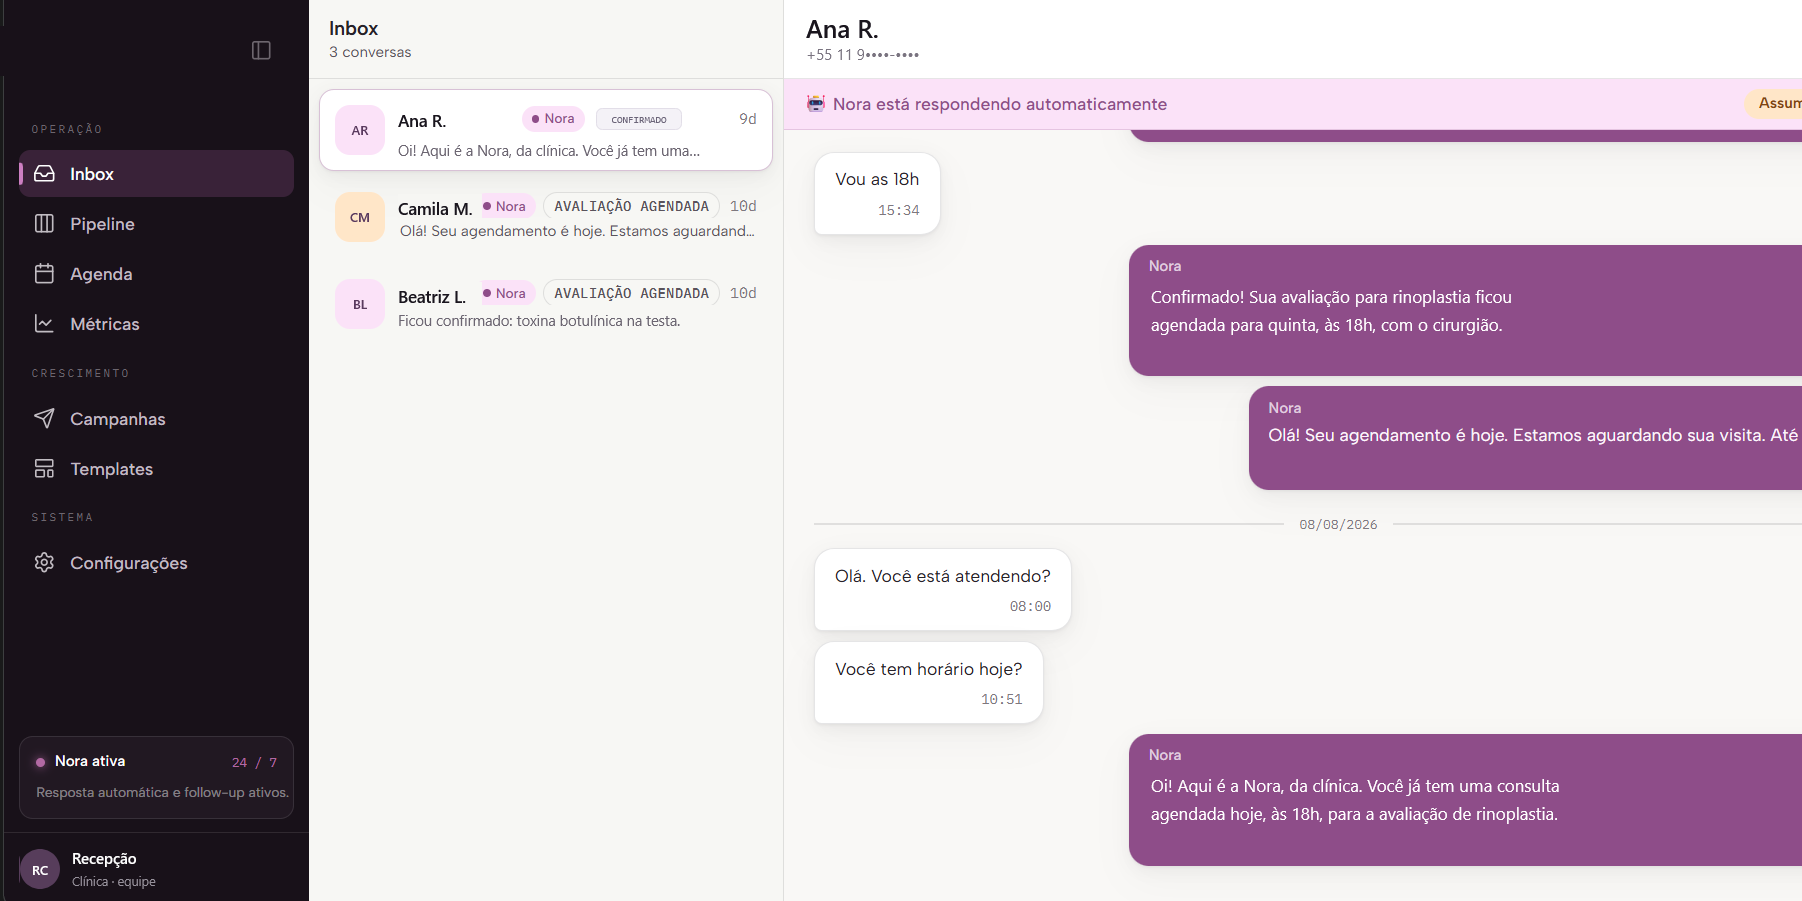This screenshot has width=1802, height=901.
Task: Click the BL avatar for Beatriz L.
Action: 360,304
